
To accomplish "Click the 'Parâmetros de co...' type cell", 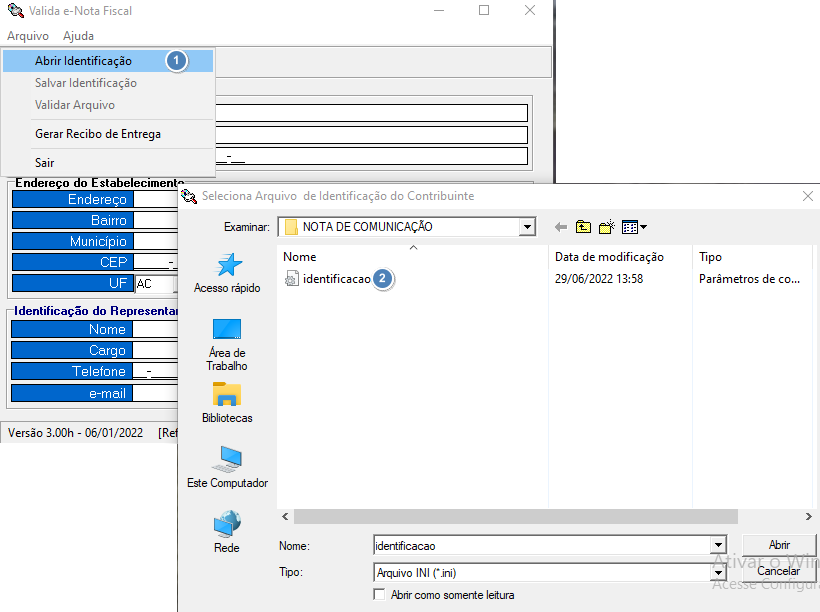I will tap(749, 279).
